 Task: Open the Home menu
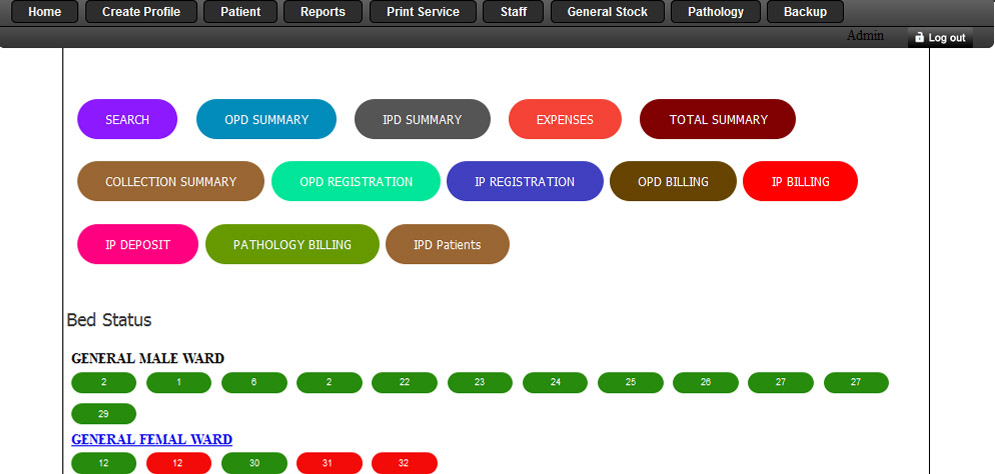tap(44, 12)
